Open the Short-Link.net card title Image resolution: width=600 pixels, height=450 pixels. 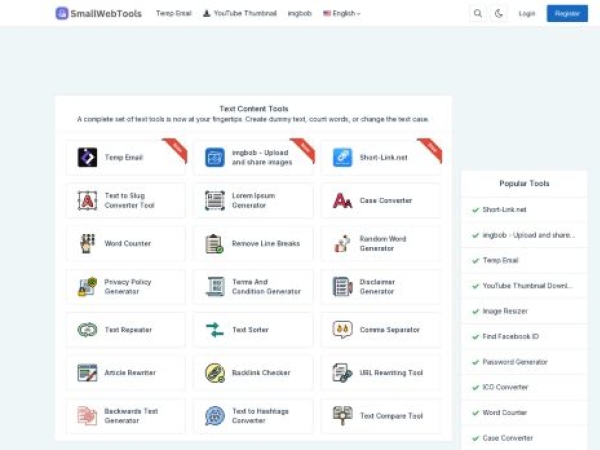(383, 157)
